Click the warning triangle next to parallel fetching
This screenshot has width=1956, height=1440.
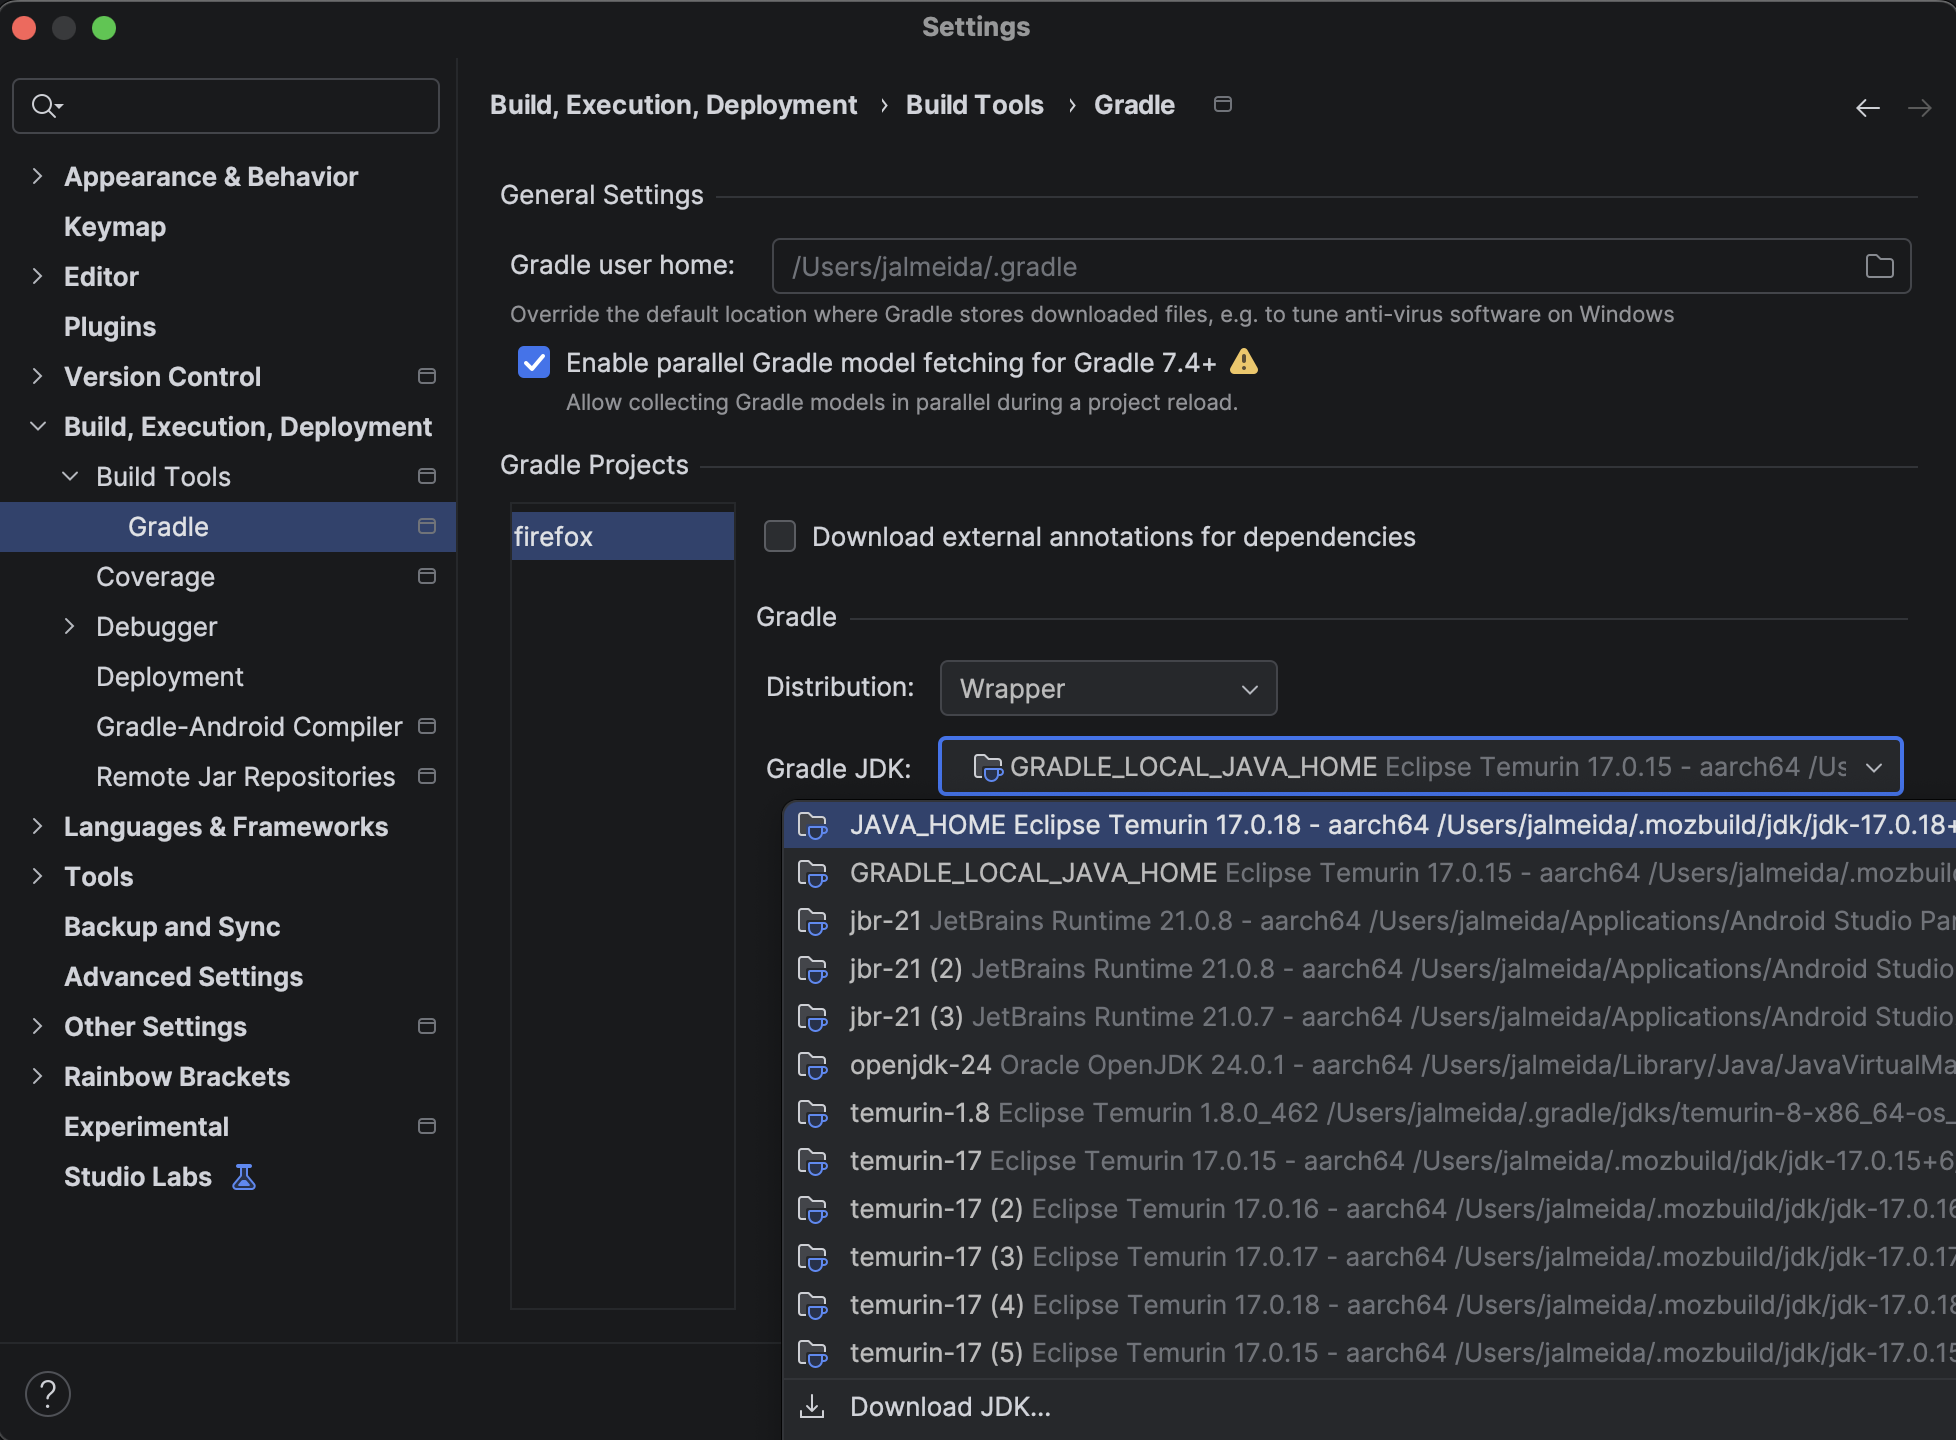1243,361
